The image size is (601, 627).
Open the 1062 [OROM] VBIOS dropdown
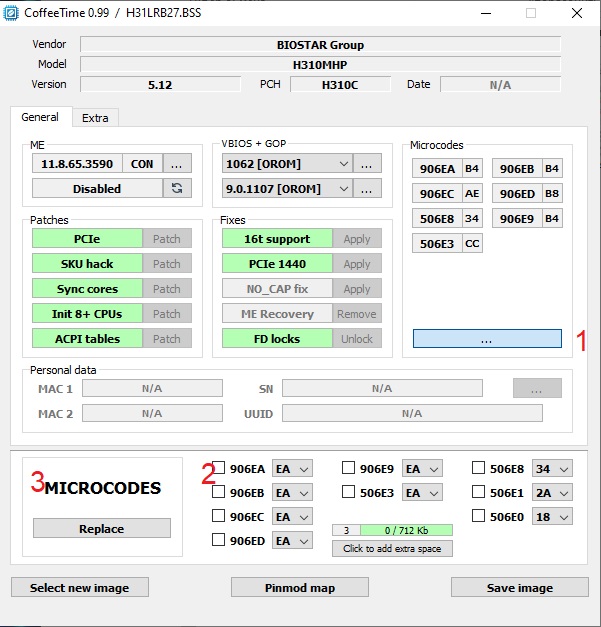point(288,164)
